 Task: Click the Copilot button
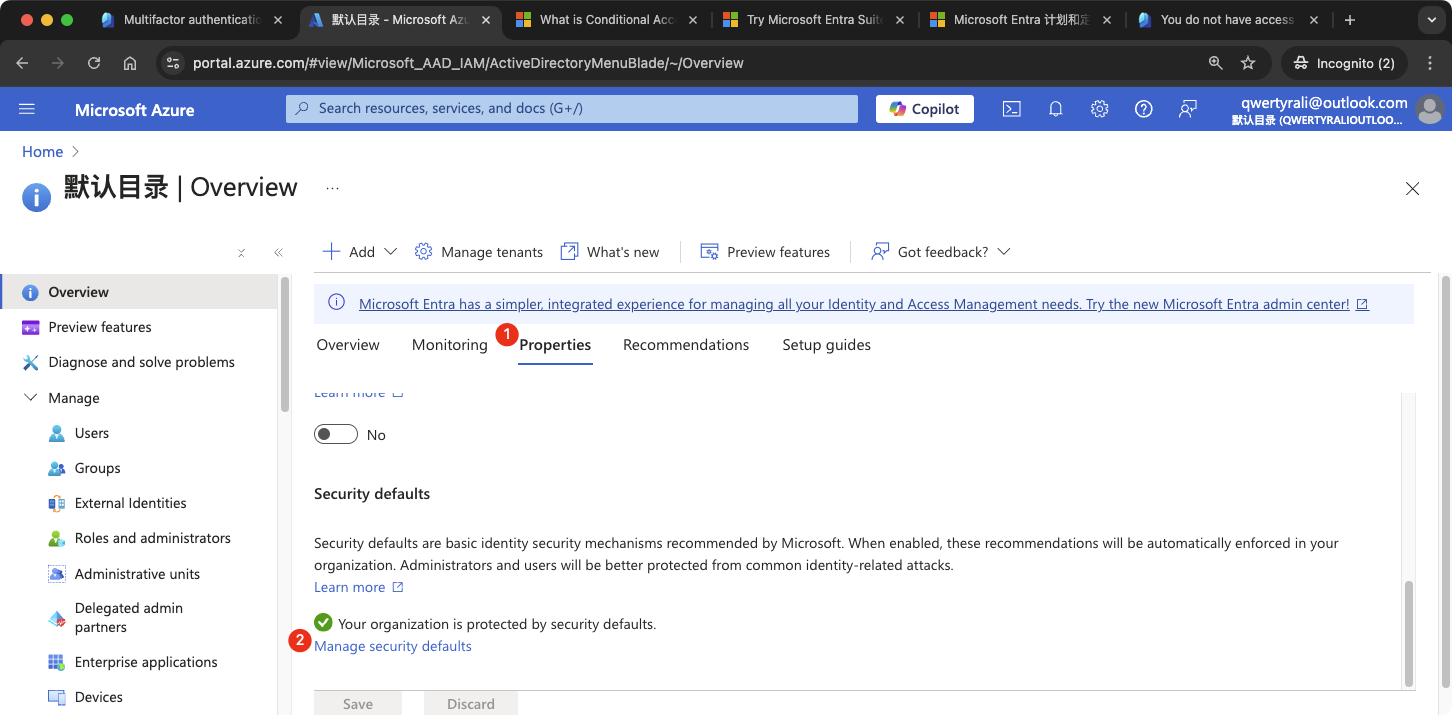[925, 109]
